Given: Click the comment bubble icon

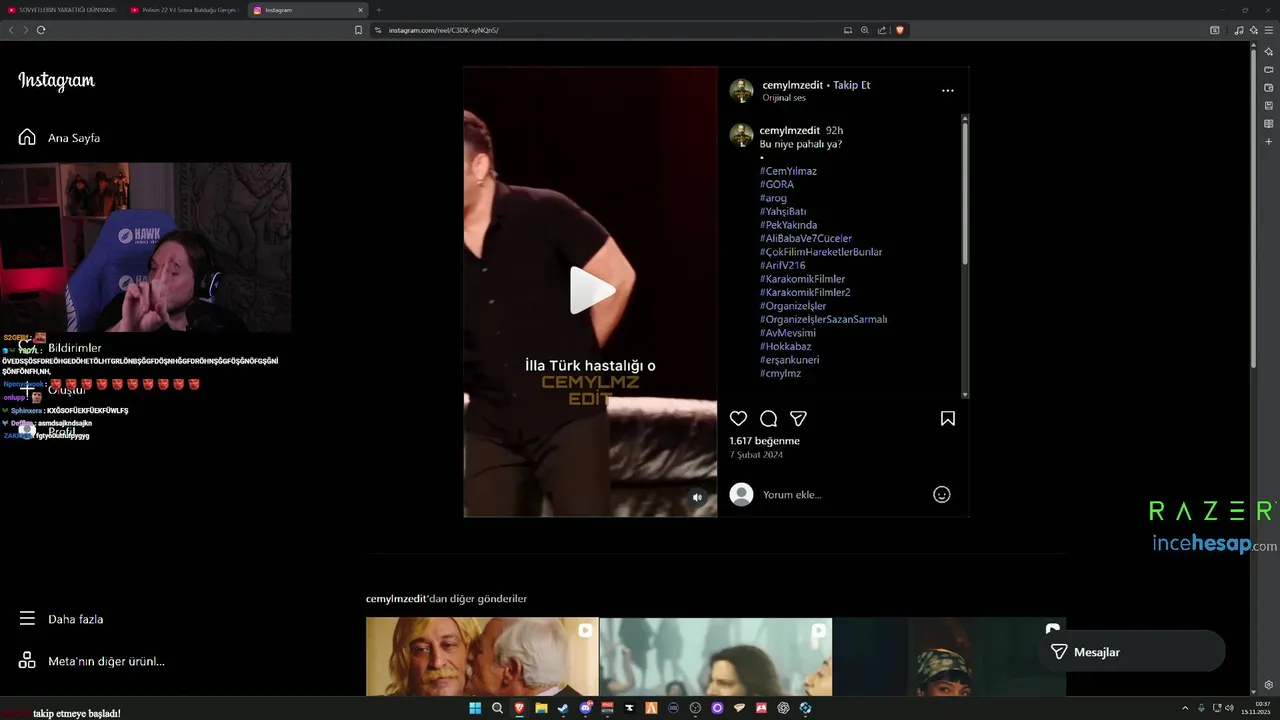Looking at the screenshot, I should pos(768,419).
